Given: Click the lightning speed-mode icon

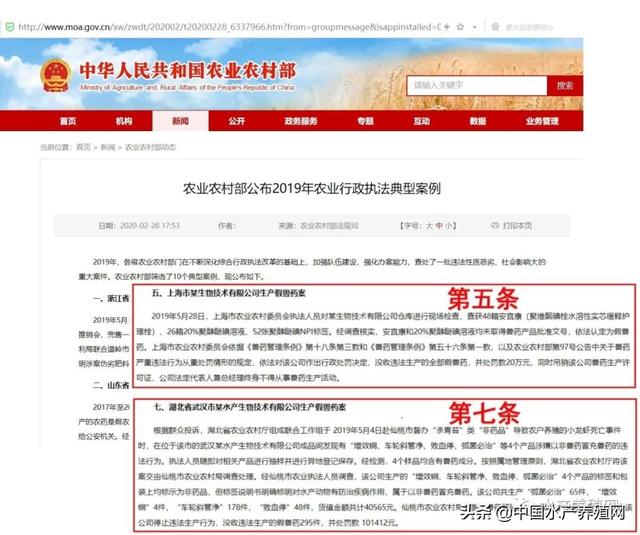Looking at the screenshot, I should 447,27.
